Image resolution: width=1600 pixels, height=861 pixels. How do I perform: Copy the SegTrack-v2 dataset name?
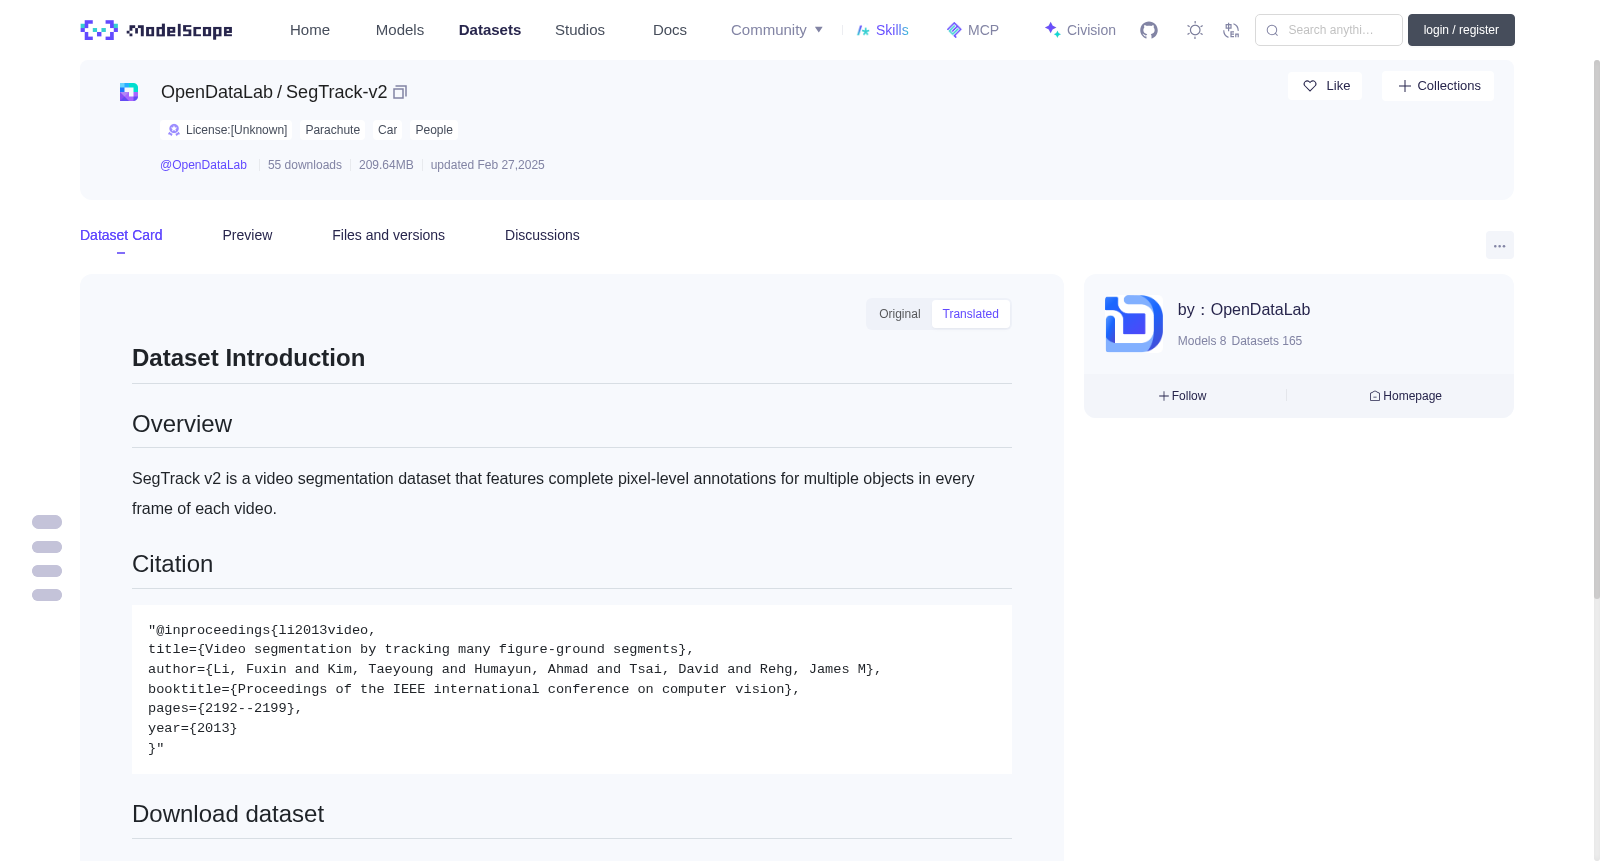[x=400, y=92]
